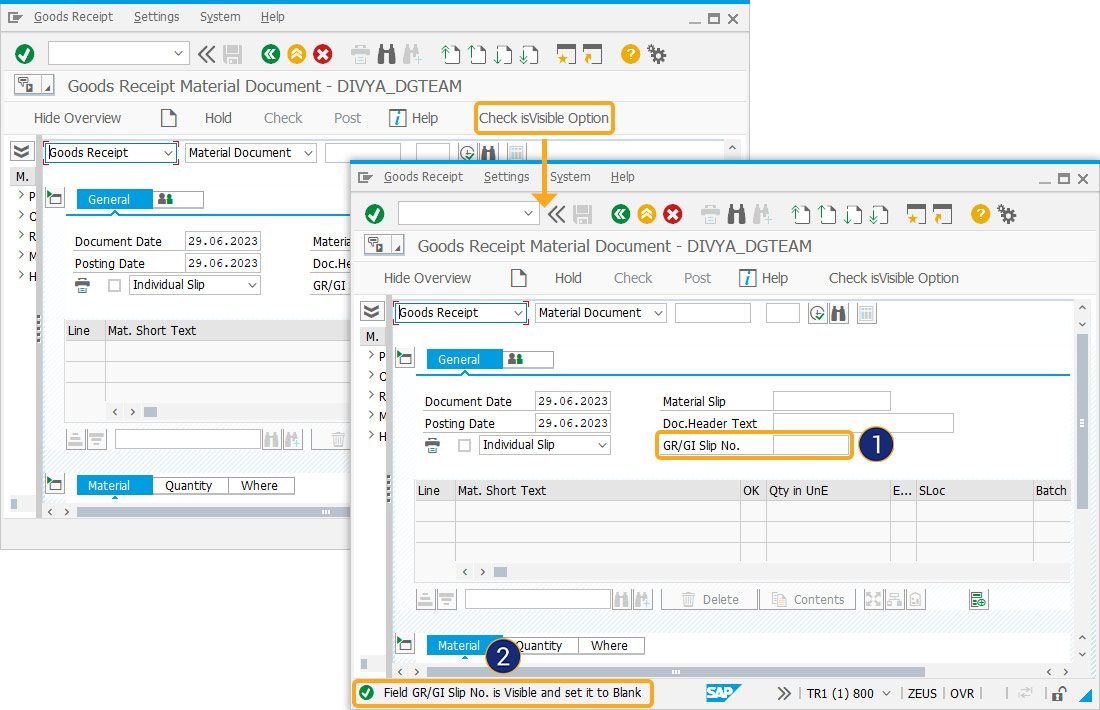
Task: Click the yellow Help question mark in the front window
Action: [x=980, y=214]
